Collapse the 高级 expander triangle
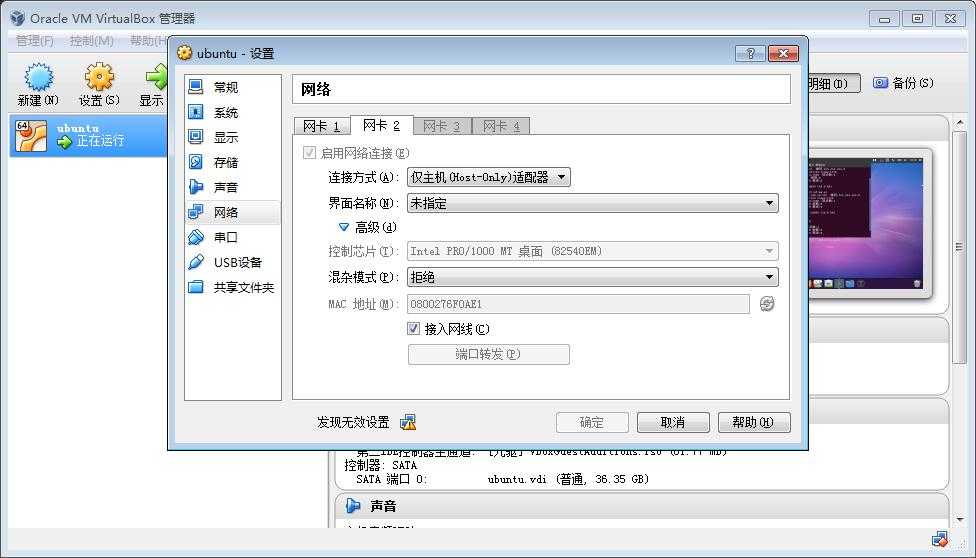976x558 pixels. coord(344,227)
